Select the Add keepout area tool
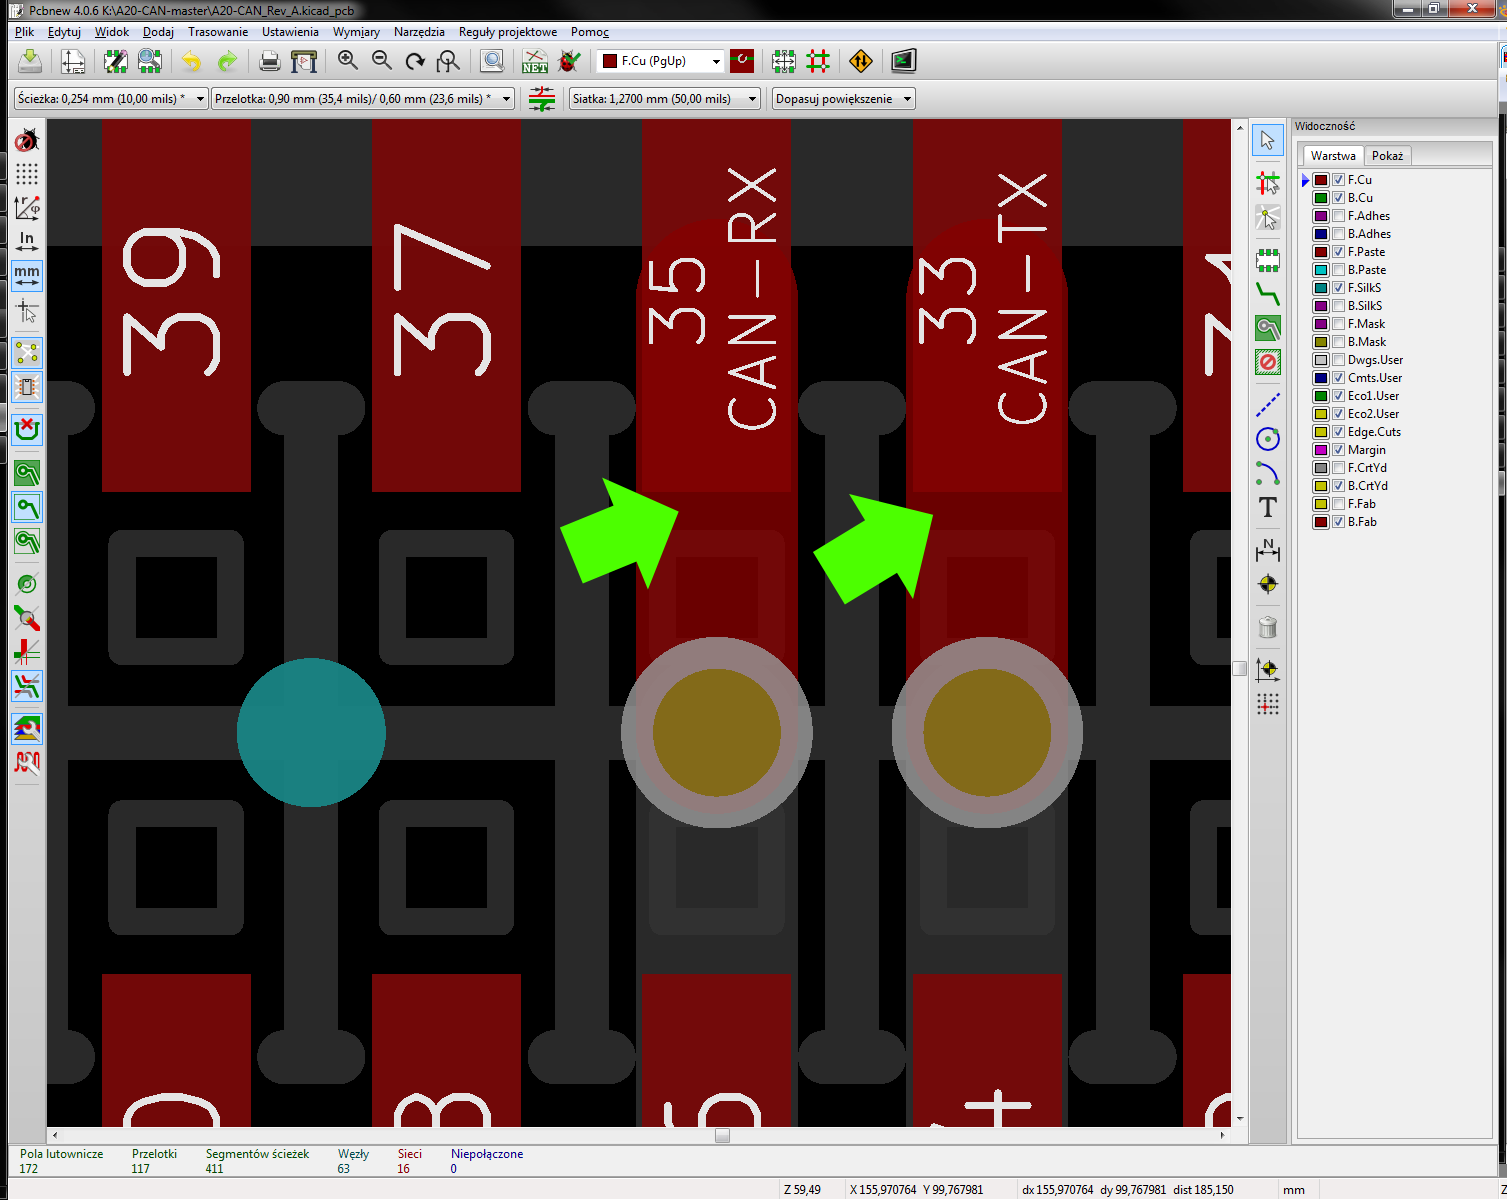The height and width of the screenshot is (1200, 1507). point(1268,361)
